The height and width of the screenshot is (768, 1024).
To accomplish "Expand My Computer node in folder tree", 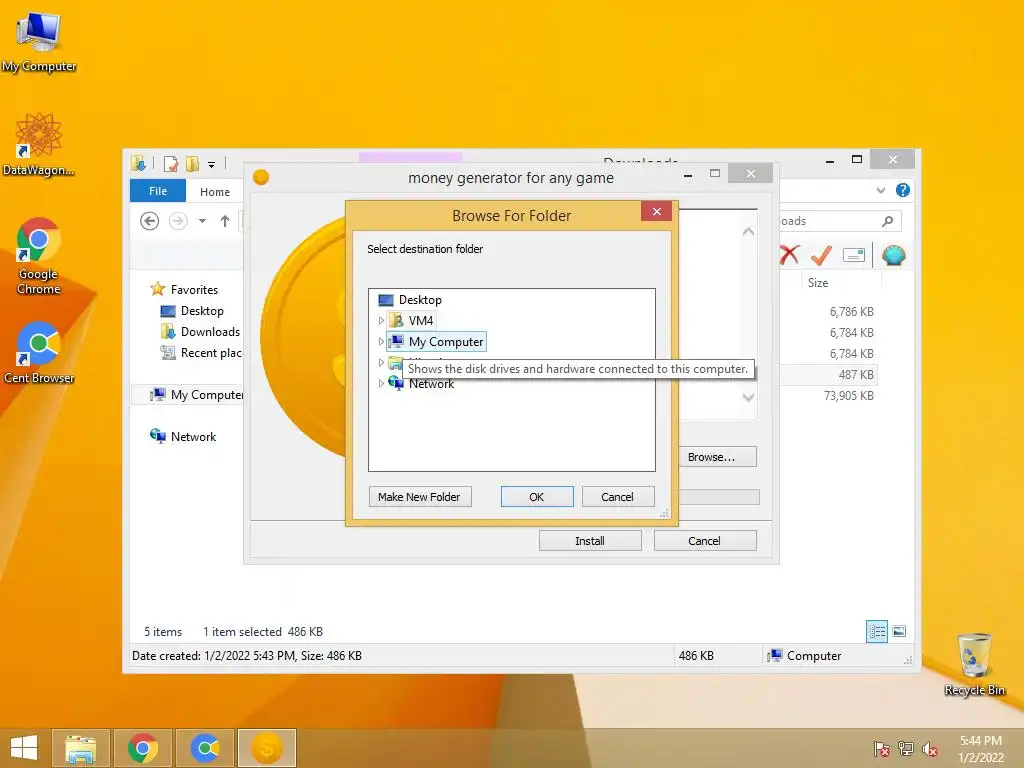I will [381, 342].
